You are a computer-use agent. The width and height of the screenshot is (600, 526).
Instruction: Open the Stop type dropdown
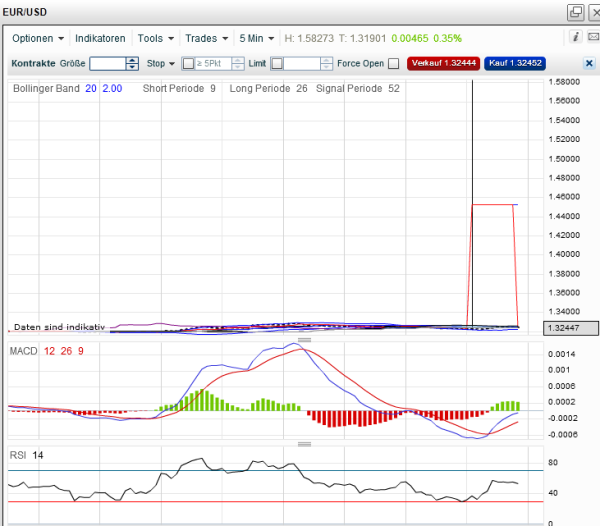(161, 64)
